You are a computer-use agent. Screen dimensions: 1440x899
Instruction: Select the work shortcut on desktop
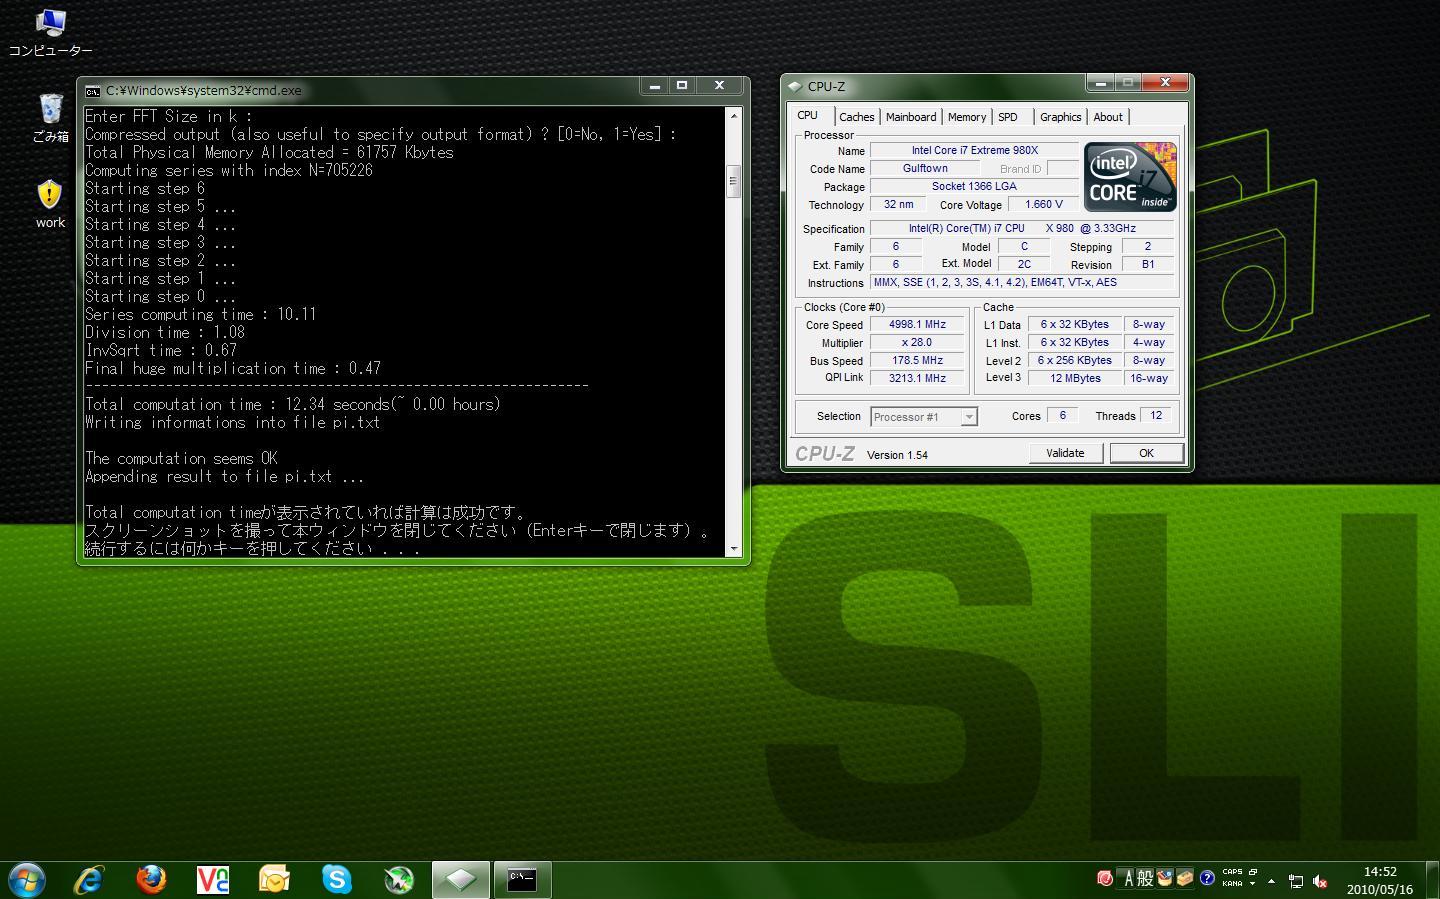tap(50, 203)
